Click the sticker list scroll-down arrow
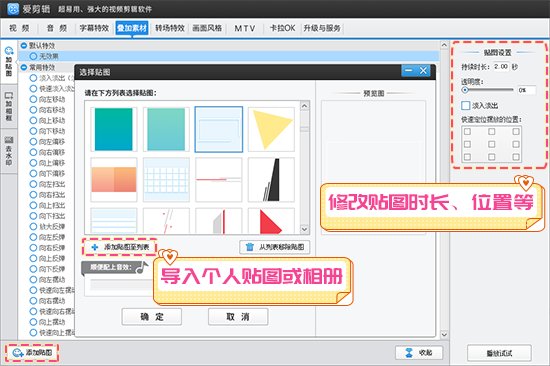Viewport: 550px width, 366px height. [x=304, y=229]
